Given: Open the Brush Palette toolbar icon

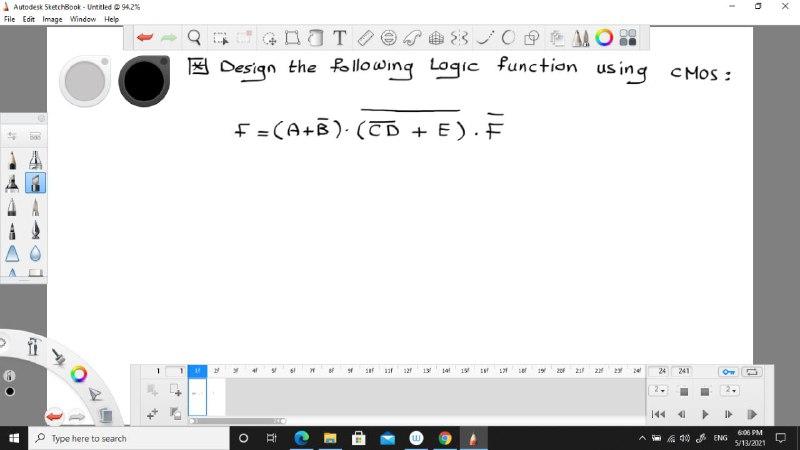Looking at the screenshot, I should tap(581, 38).
